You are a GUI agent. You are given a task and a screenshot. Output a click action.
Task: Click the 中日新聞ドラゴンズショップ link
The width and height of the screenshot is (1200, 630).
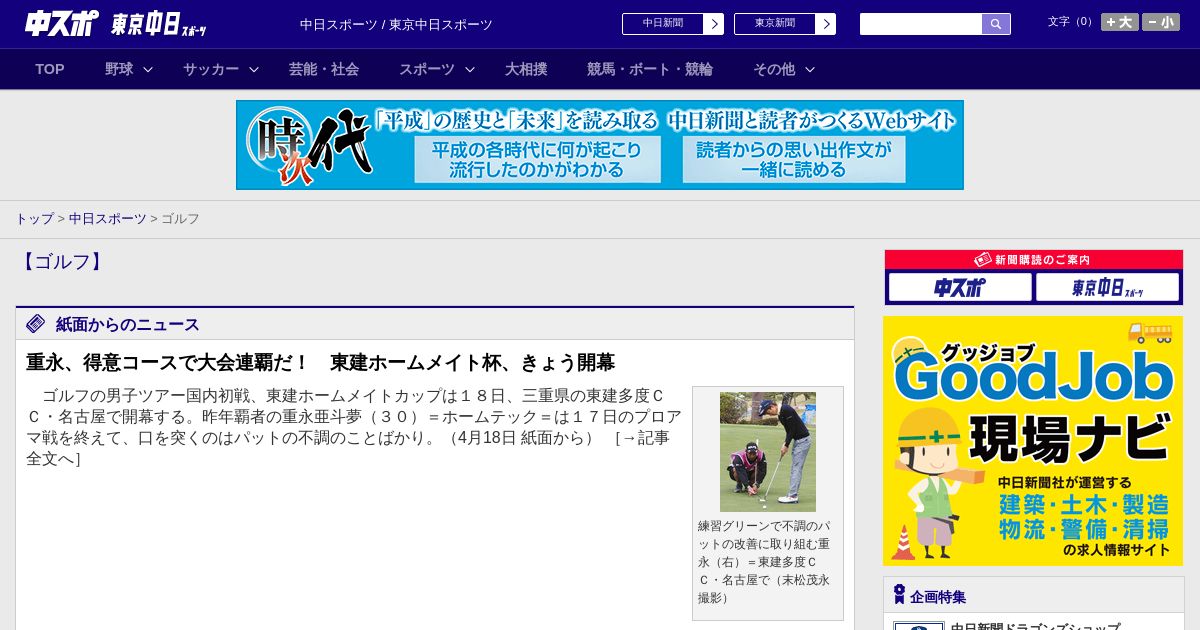coord(1035,626)
